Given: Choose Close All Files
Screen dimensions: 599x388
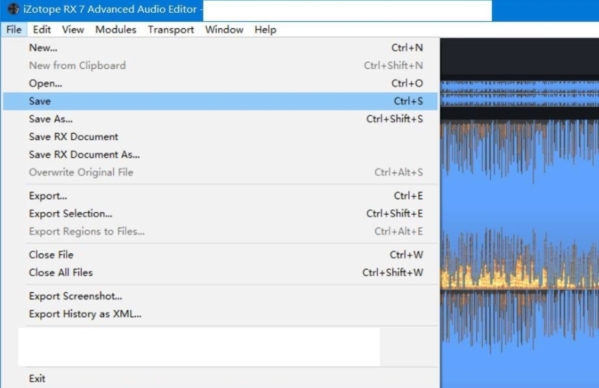Looking at the screenshot, I should pos(220,272).
